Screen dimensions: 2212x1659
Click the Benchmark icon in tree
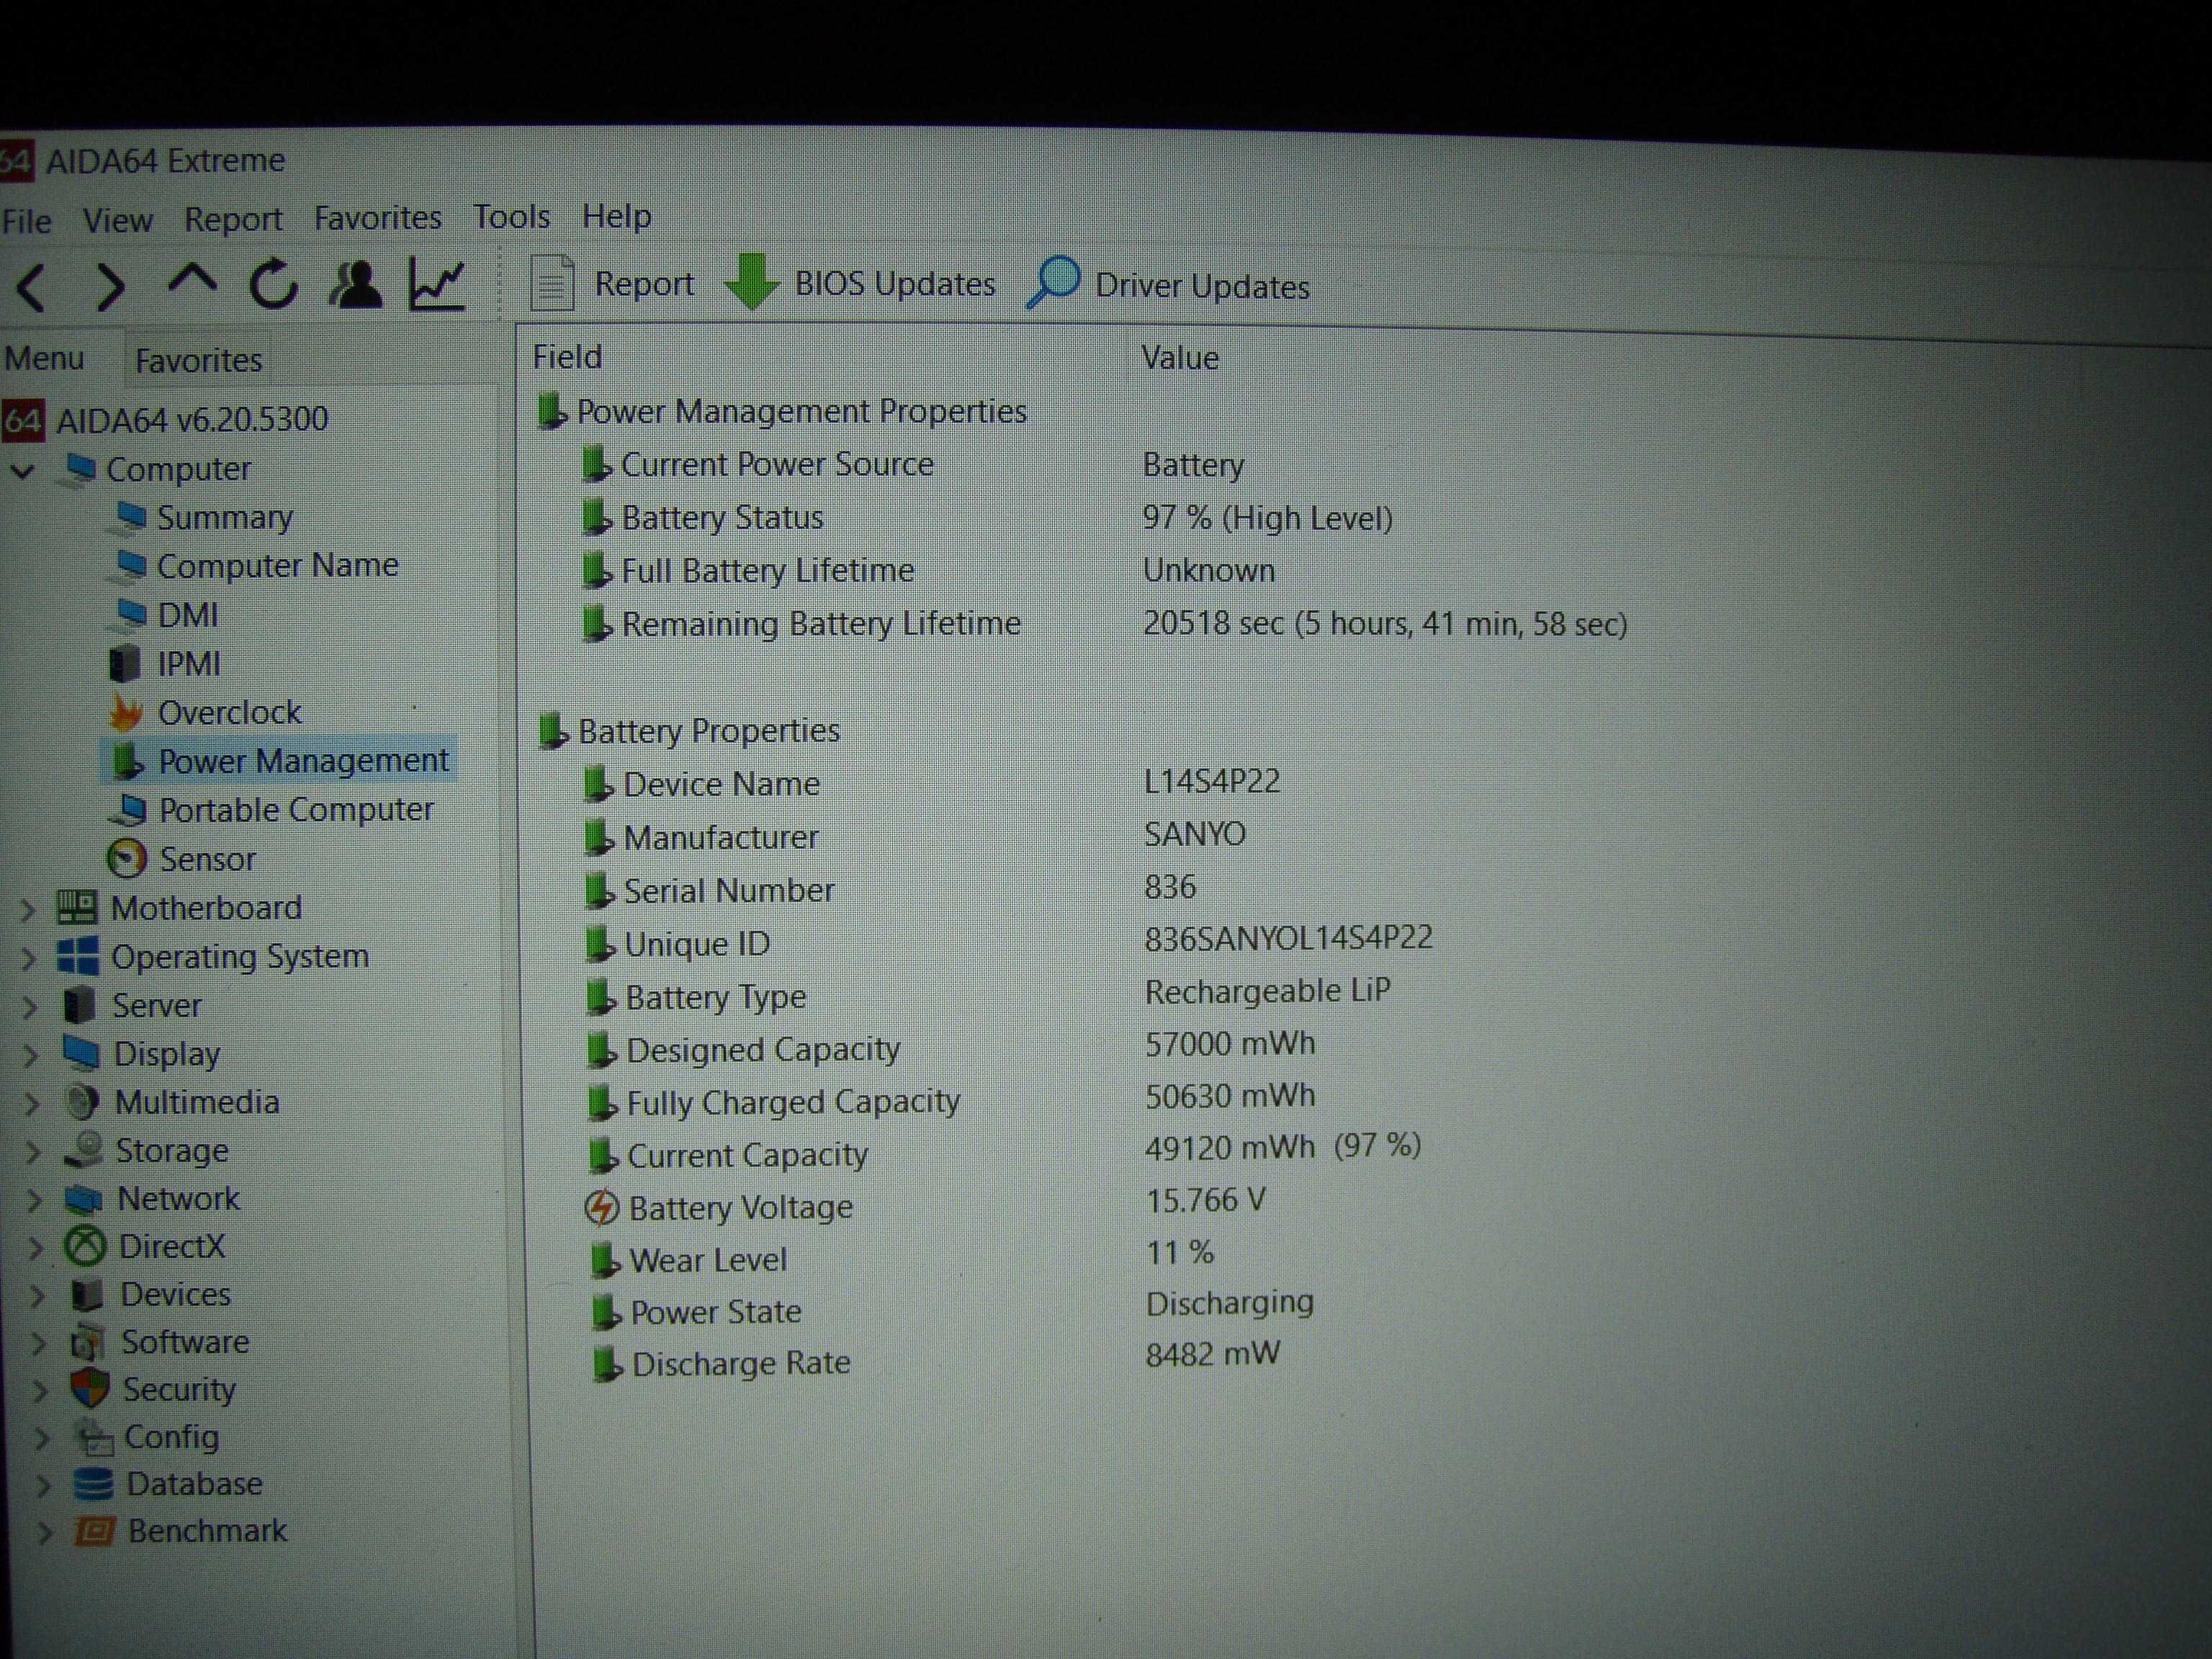click(x=95, y=1531)
